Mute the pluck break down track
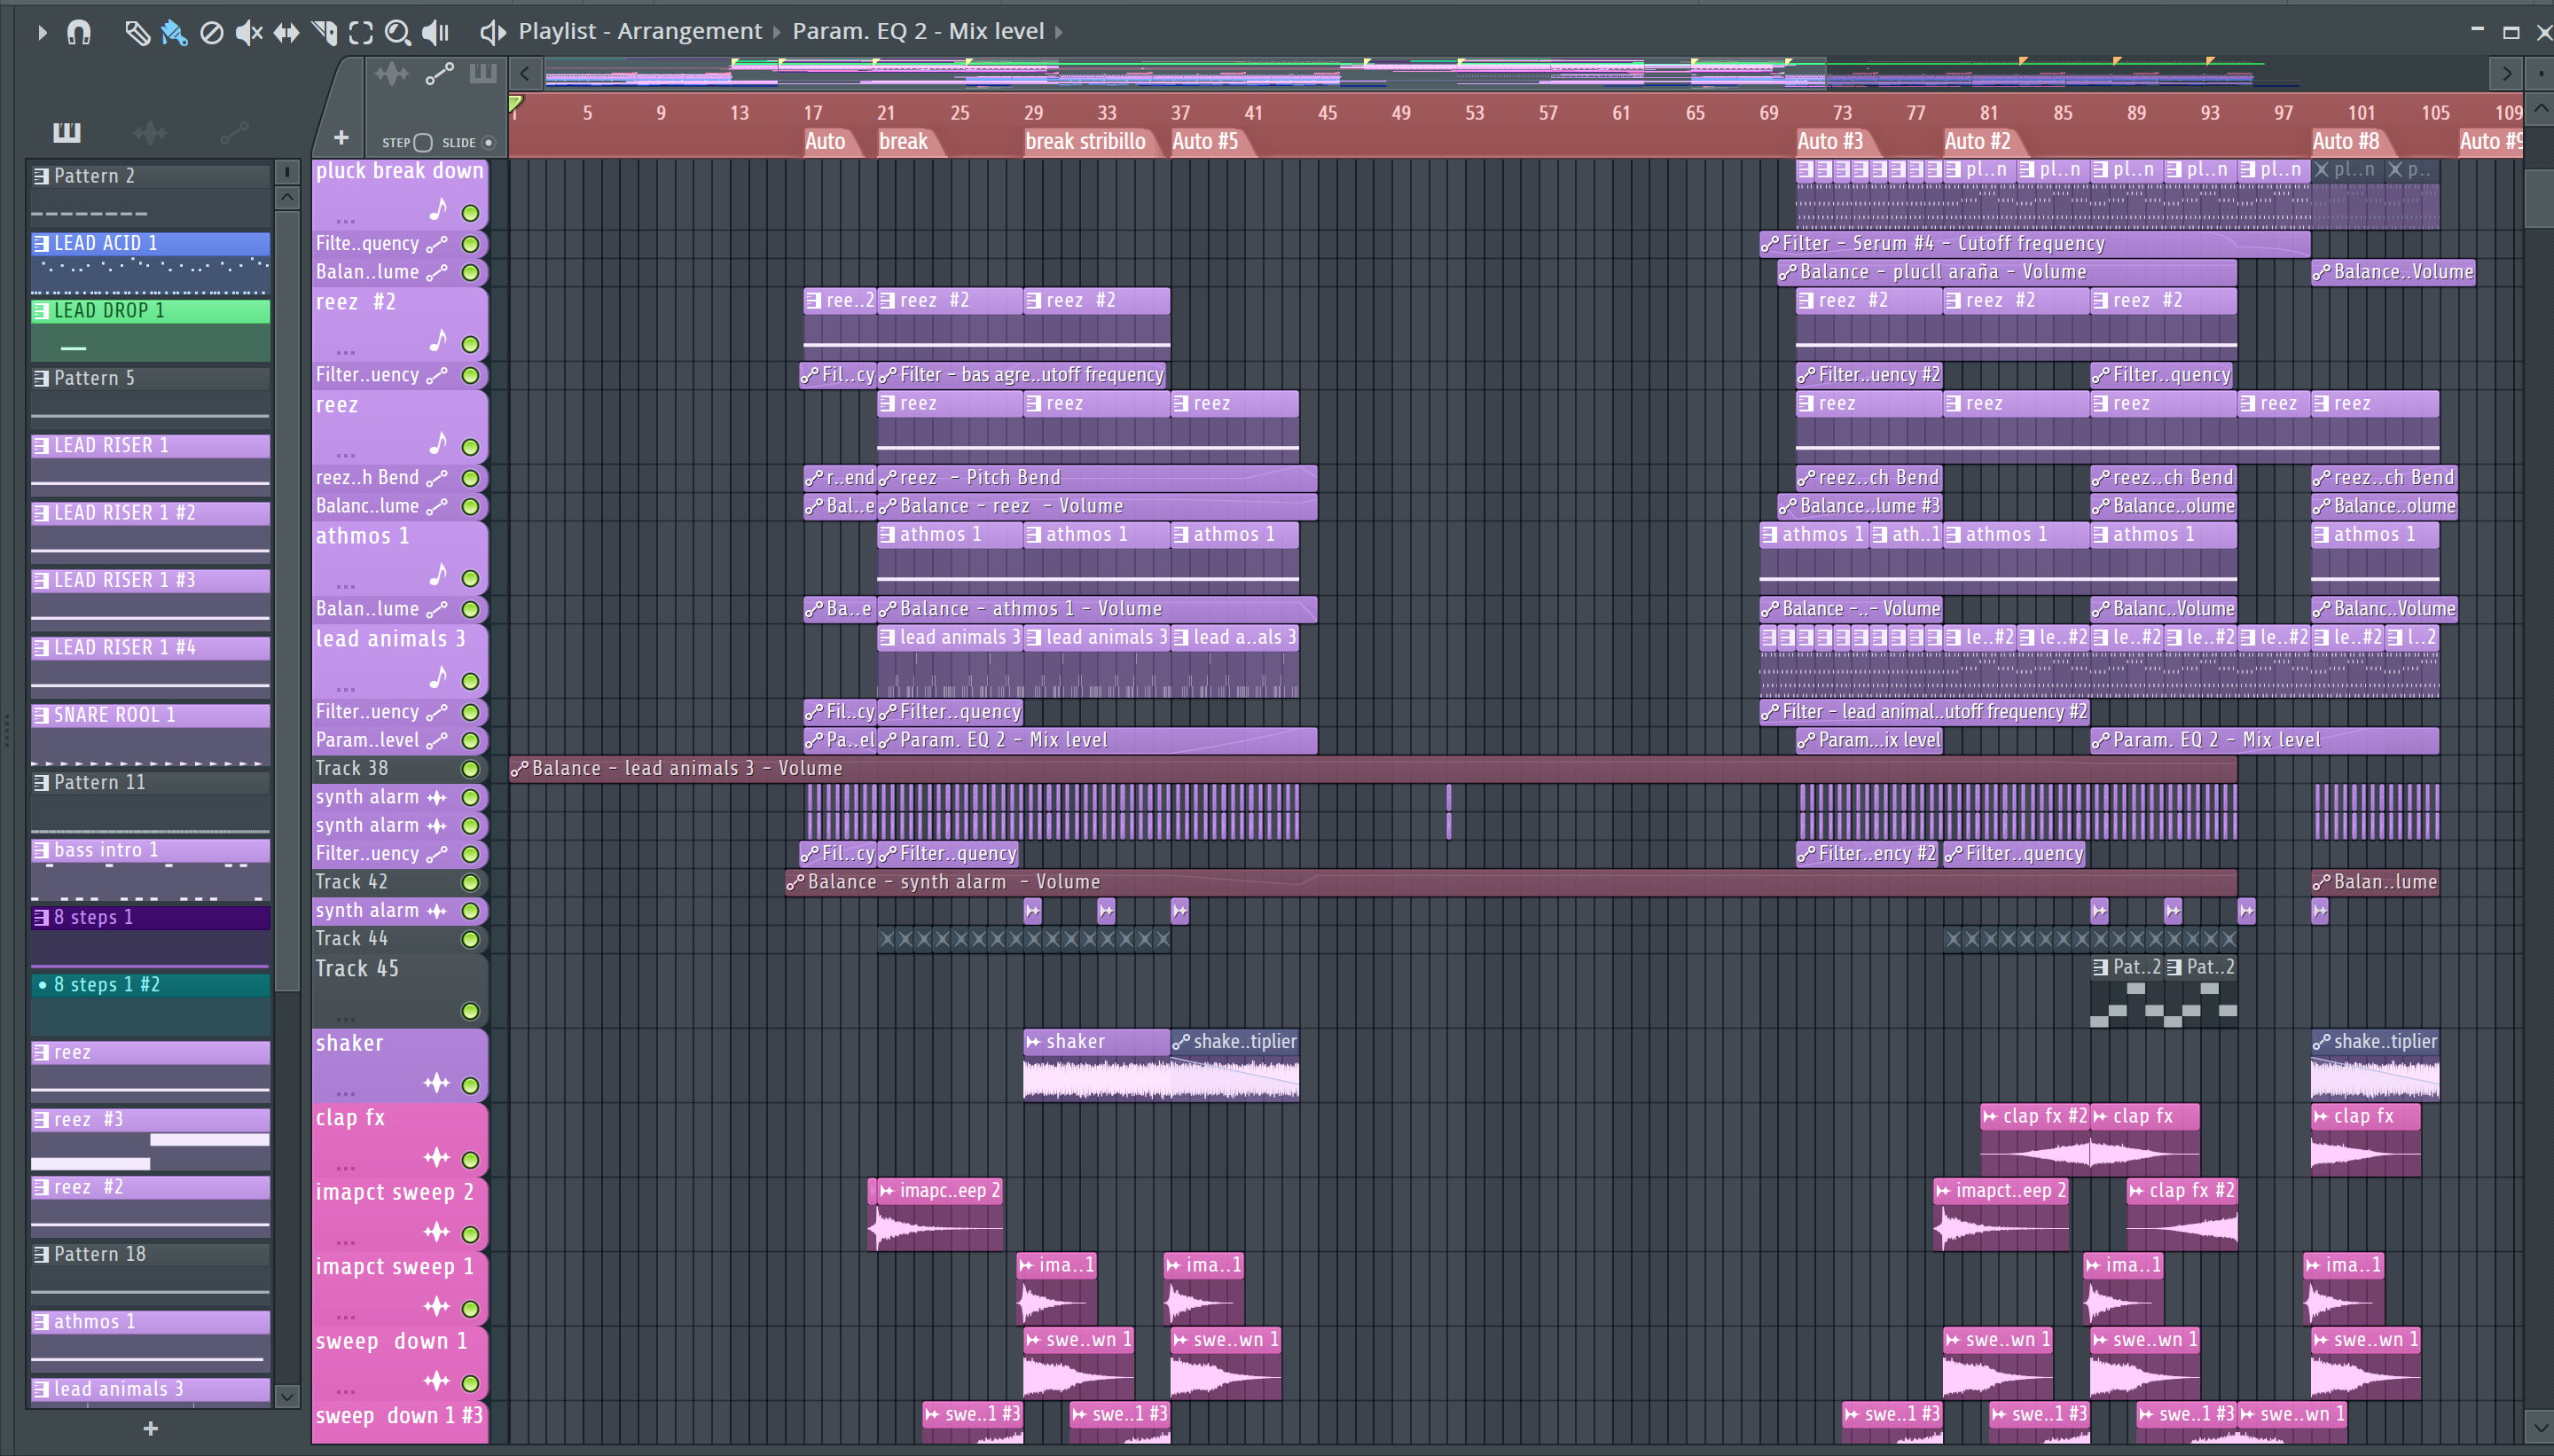This screenshot has height=1456, width=2554. click(470, 213)
